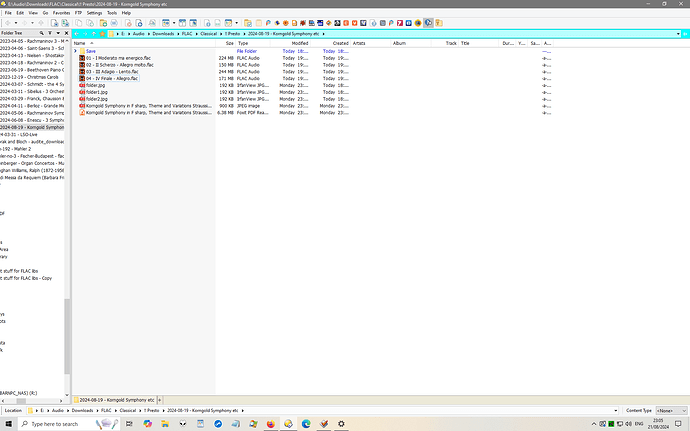Open the Help menu
Image resolution: width=690 pixels, height=431 pixels.
pyautogui.click(x=126, y=13)
